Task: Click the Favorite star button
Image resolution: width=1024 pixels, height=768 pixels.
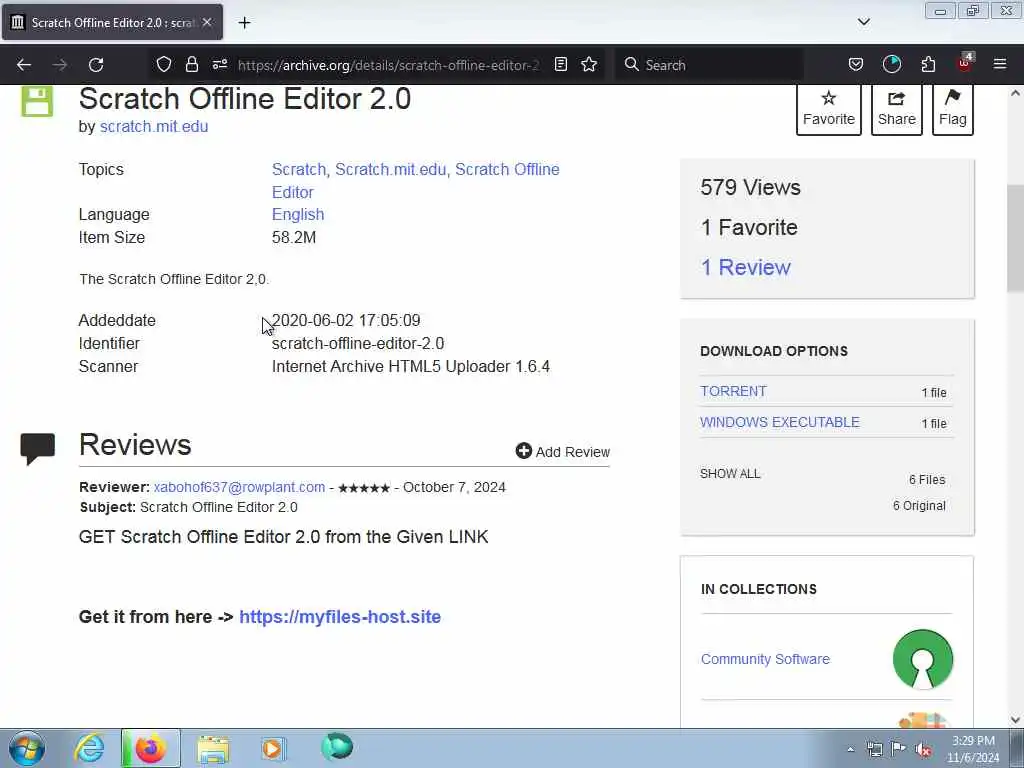Action: [x=829, y=108]
